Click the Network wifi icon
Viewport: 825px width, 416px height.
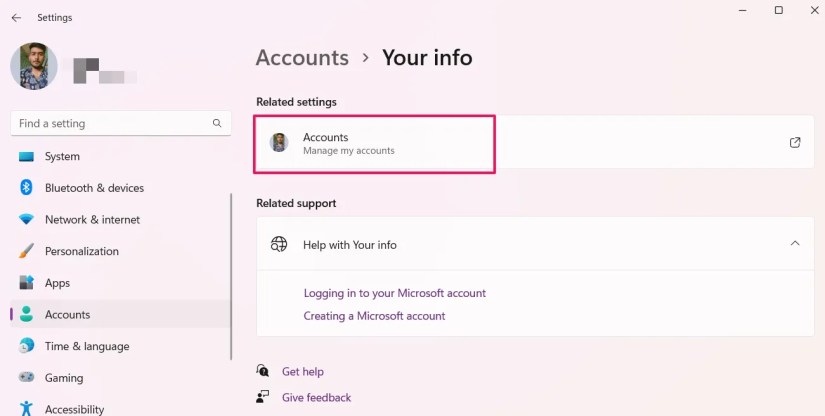[x=26, y=219]
